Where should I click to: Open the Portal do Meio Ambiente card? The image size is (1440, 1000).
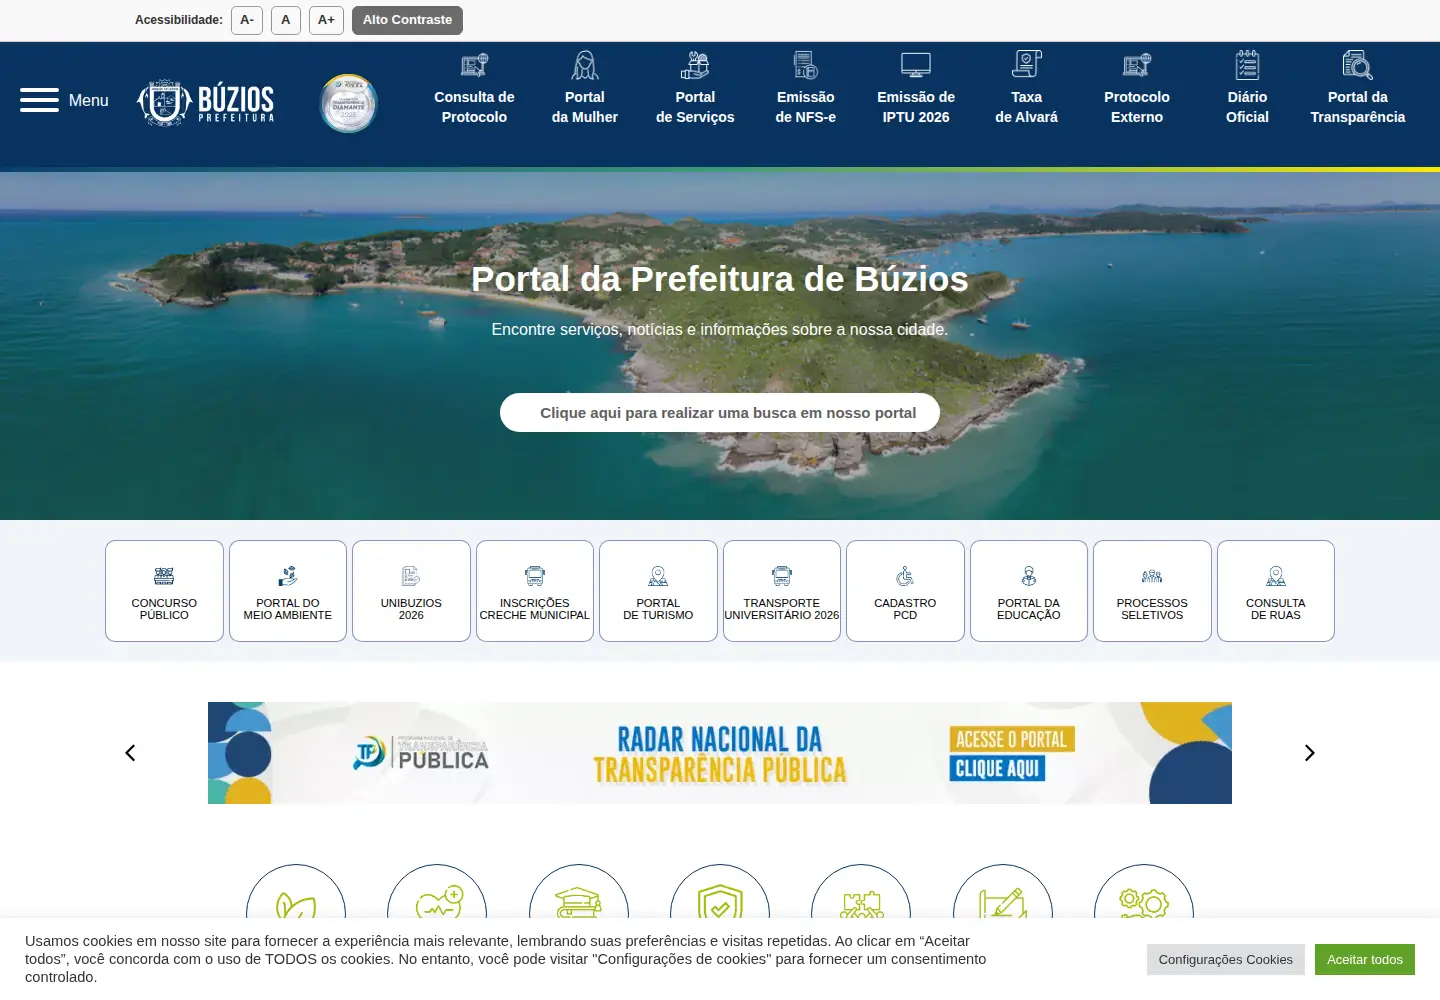[x=288, y=591]
